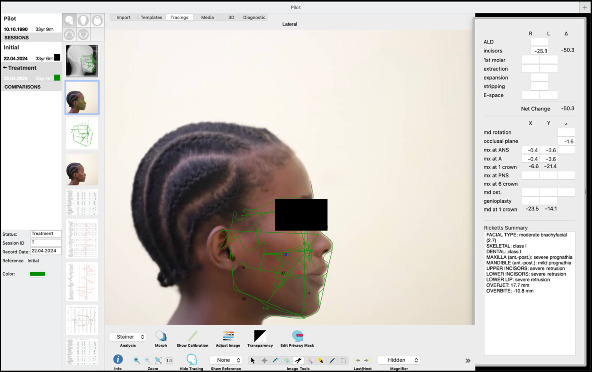
Task: Click the Session ID field
Action: [45, 242]
